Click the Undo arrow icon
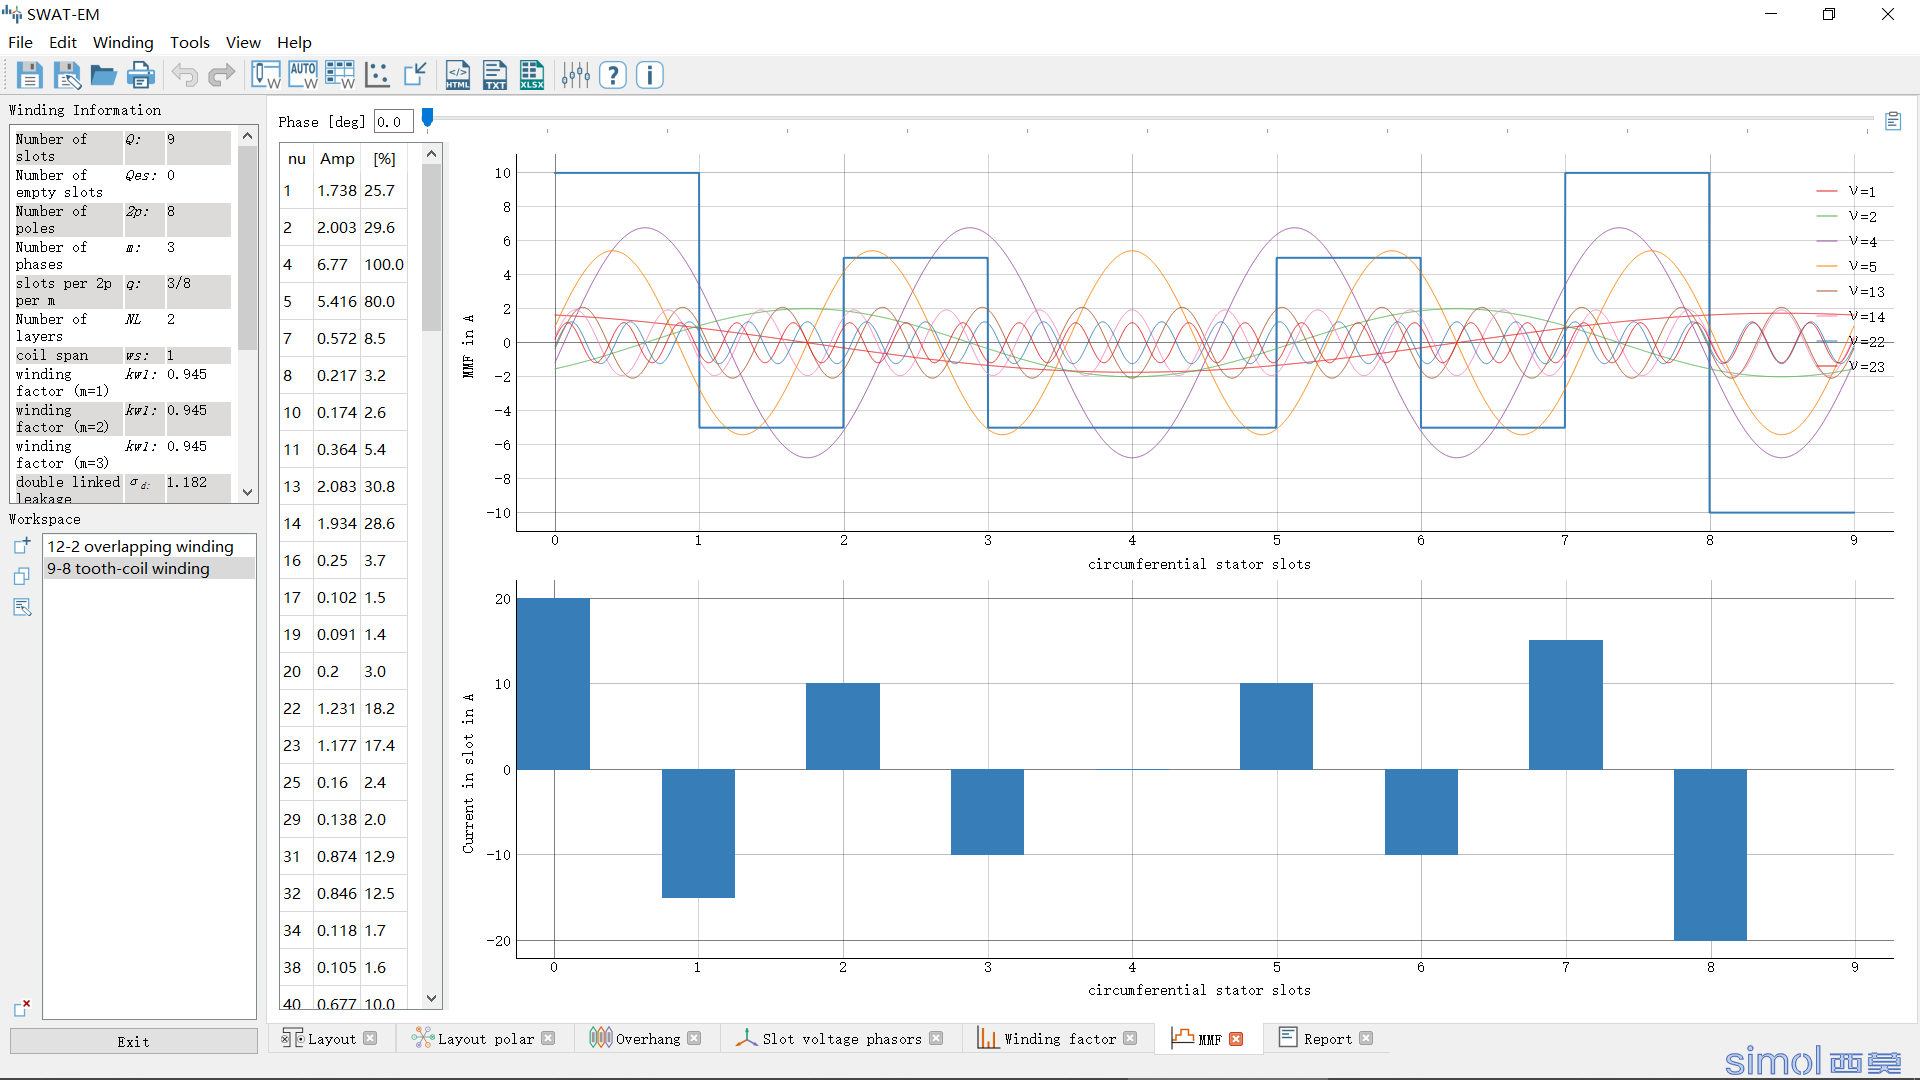Image resolution: width=1920 pixels, height=1080 pixels. coord(185,75)
